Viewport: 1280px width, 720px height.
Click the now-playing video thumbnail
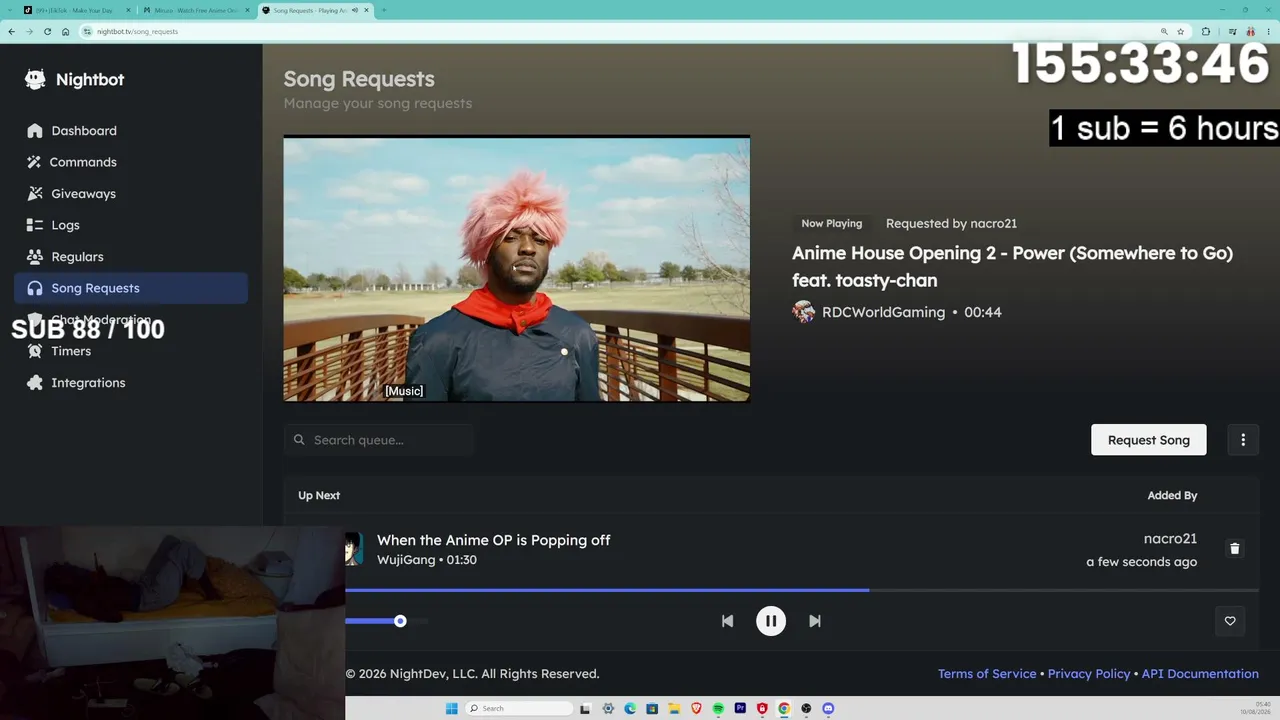point(517,269)
